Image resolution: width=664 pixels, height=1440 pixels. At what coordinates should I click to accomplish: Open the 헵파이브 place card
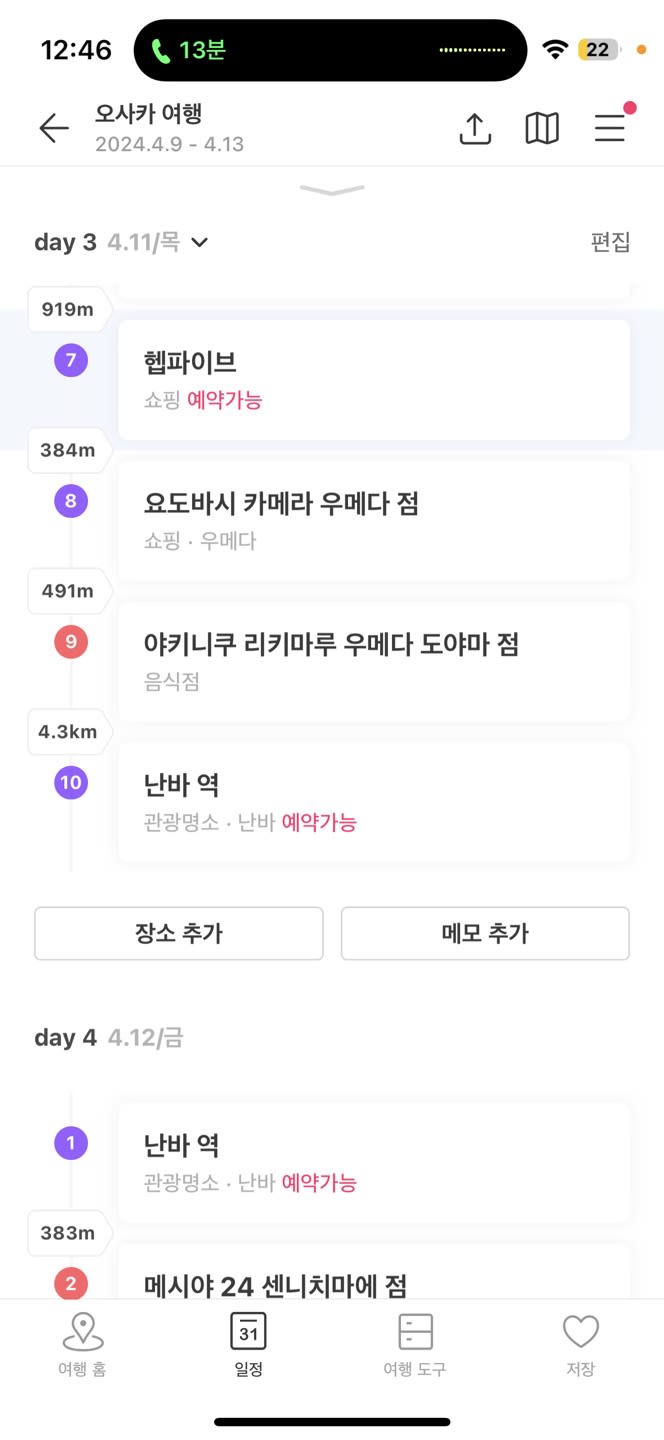pyautogui.click(x=374, y=380)
